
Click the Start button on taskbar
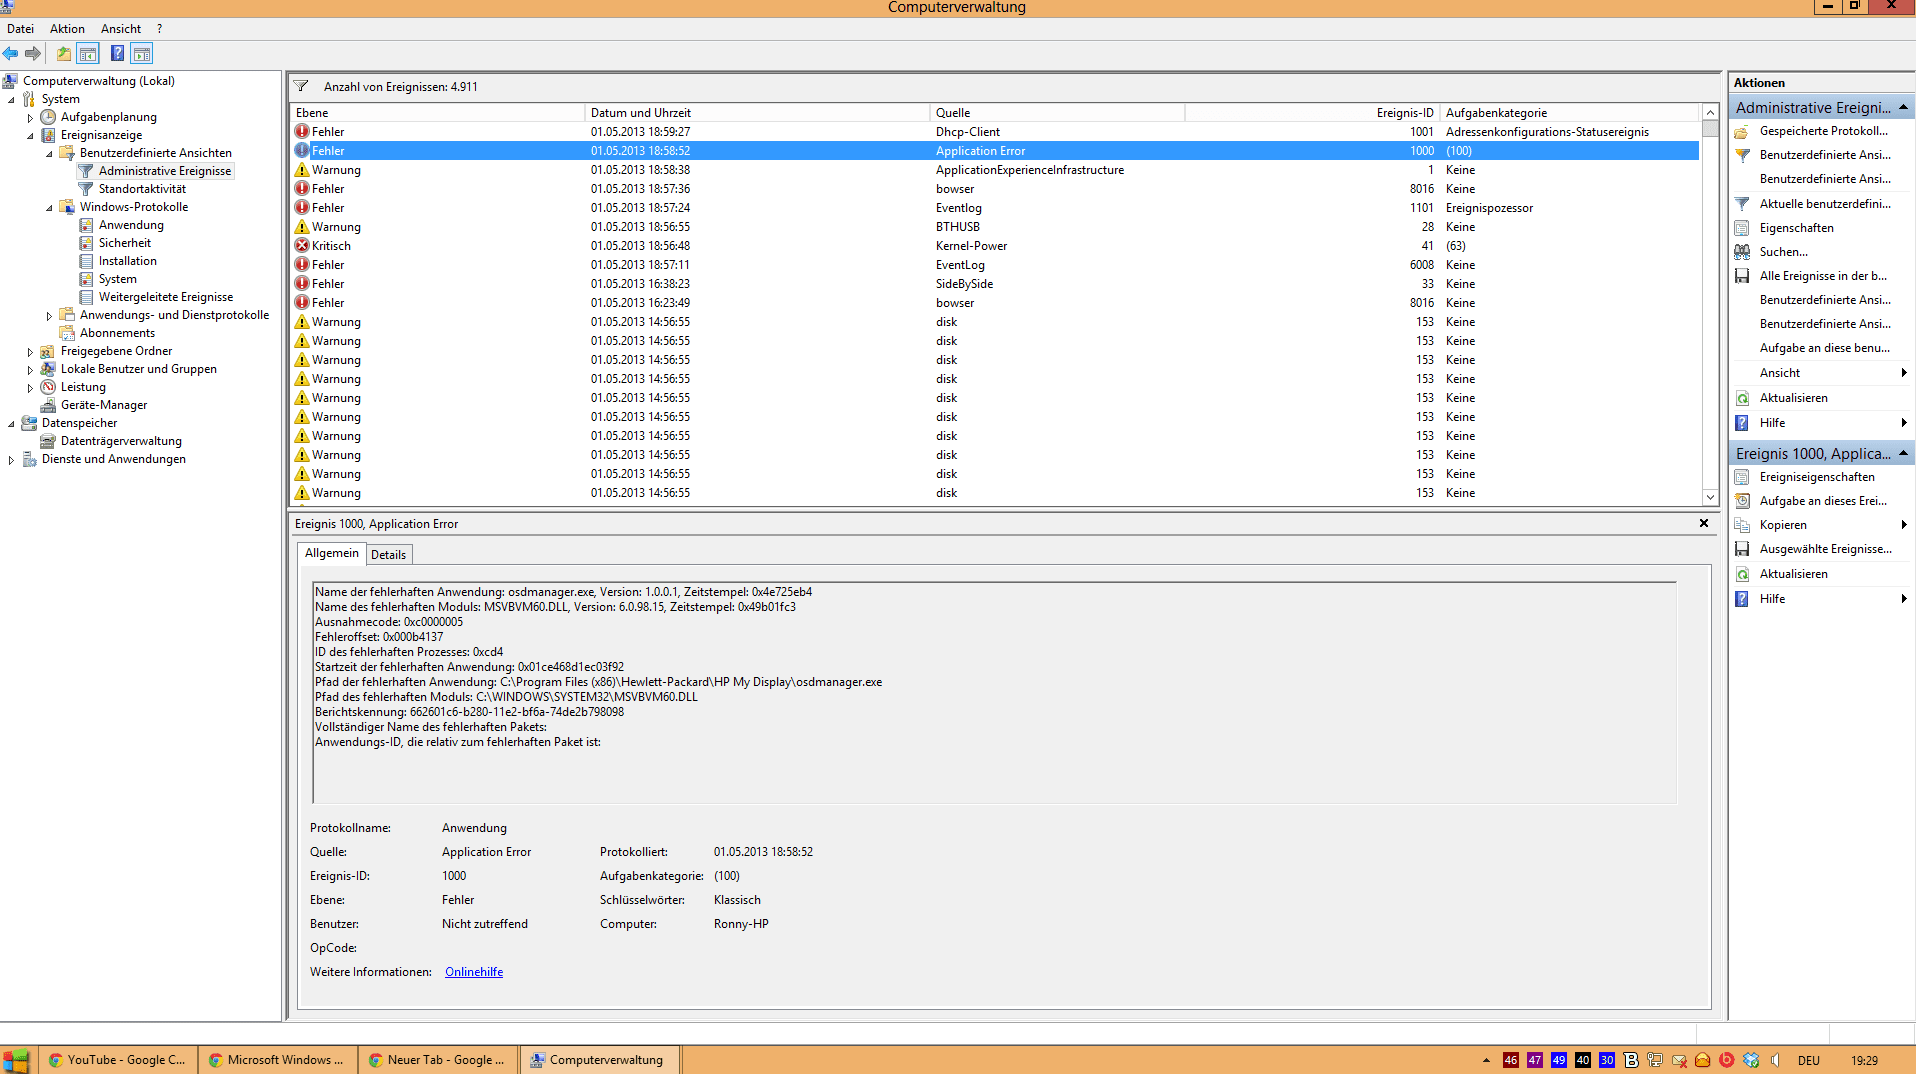pos(16,1060)
